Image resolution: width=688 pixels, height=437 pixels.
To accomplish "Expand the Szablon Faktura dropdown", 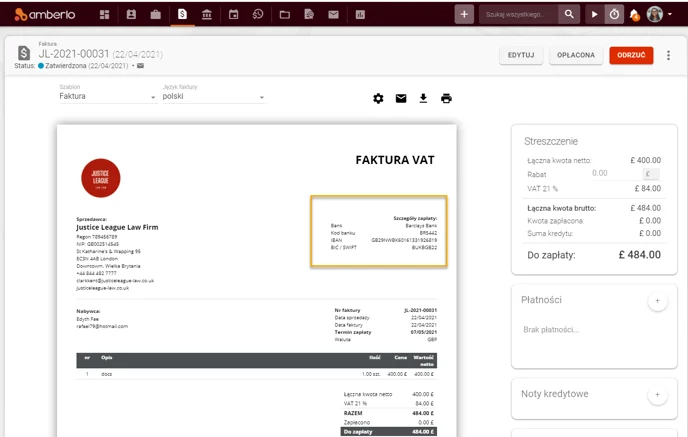I will tap(108, 97).
